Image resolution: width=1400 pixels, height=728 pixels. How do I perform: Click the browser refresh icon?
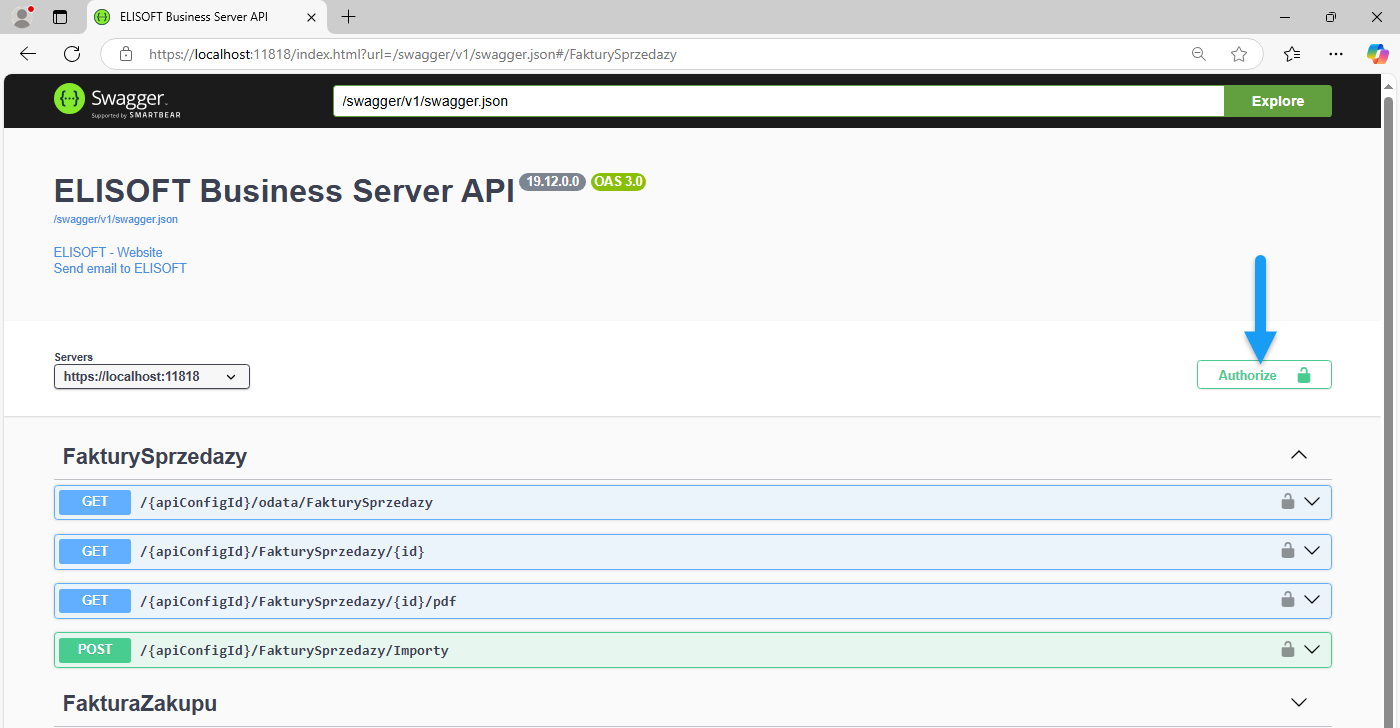click(x=72, y=54)
